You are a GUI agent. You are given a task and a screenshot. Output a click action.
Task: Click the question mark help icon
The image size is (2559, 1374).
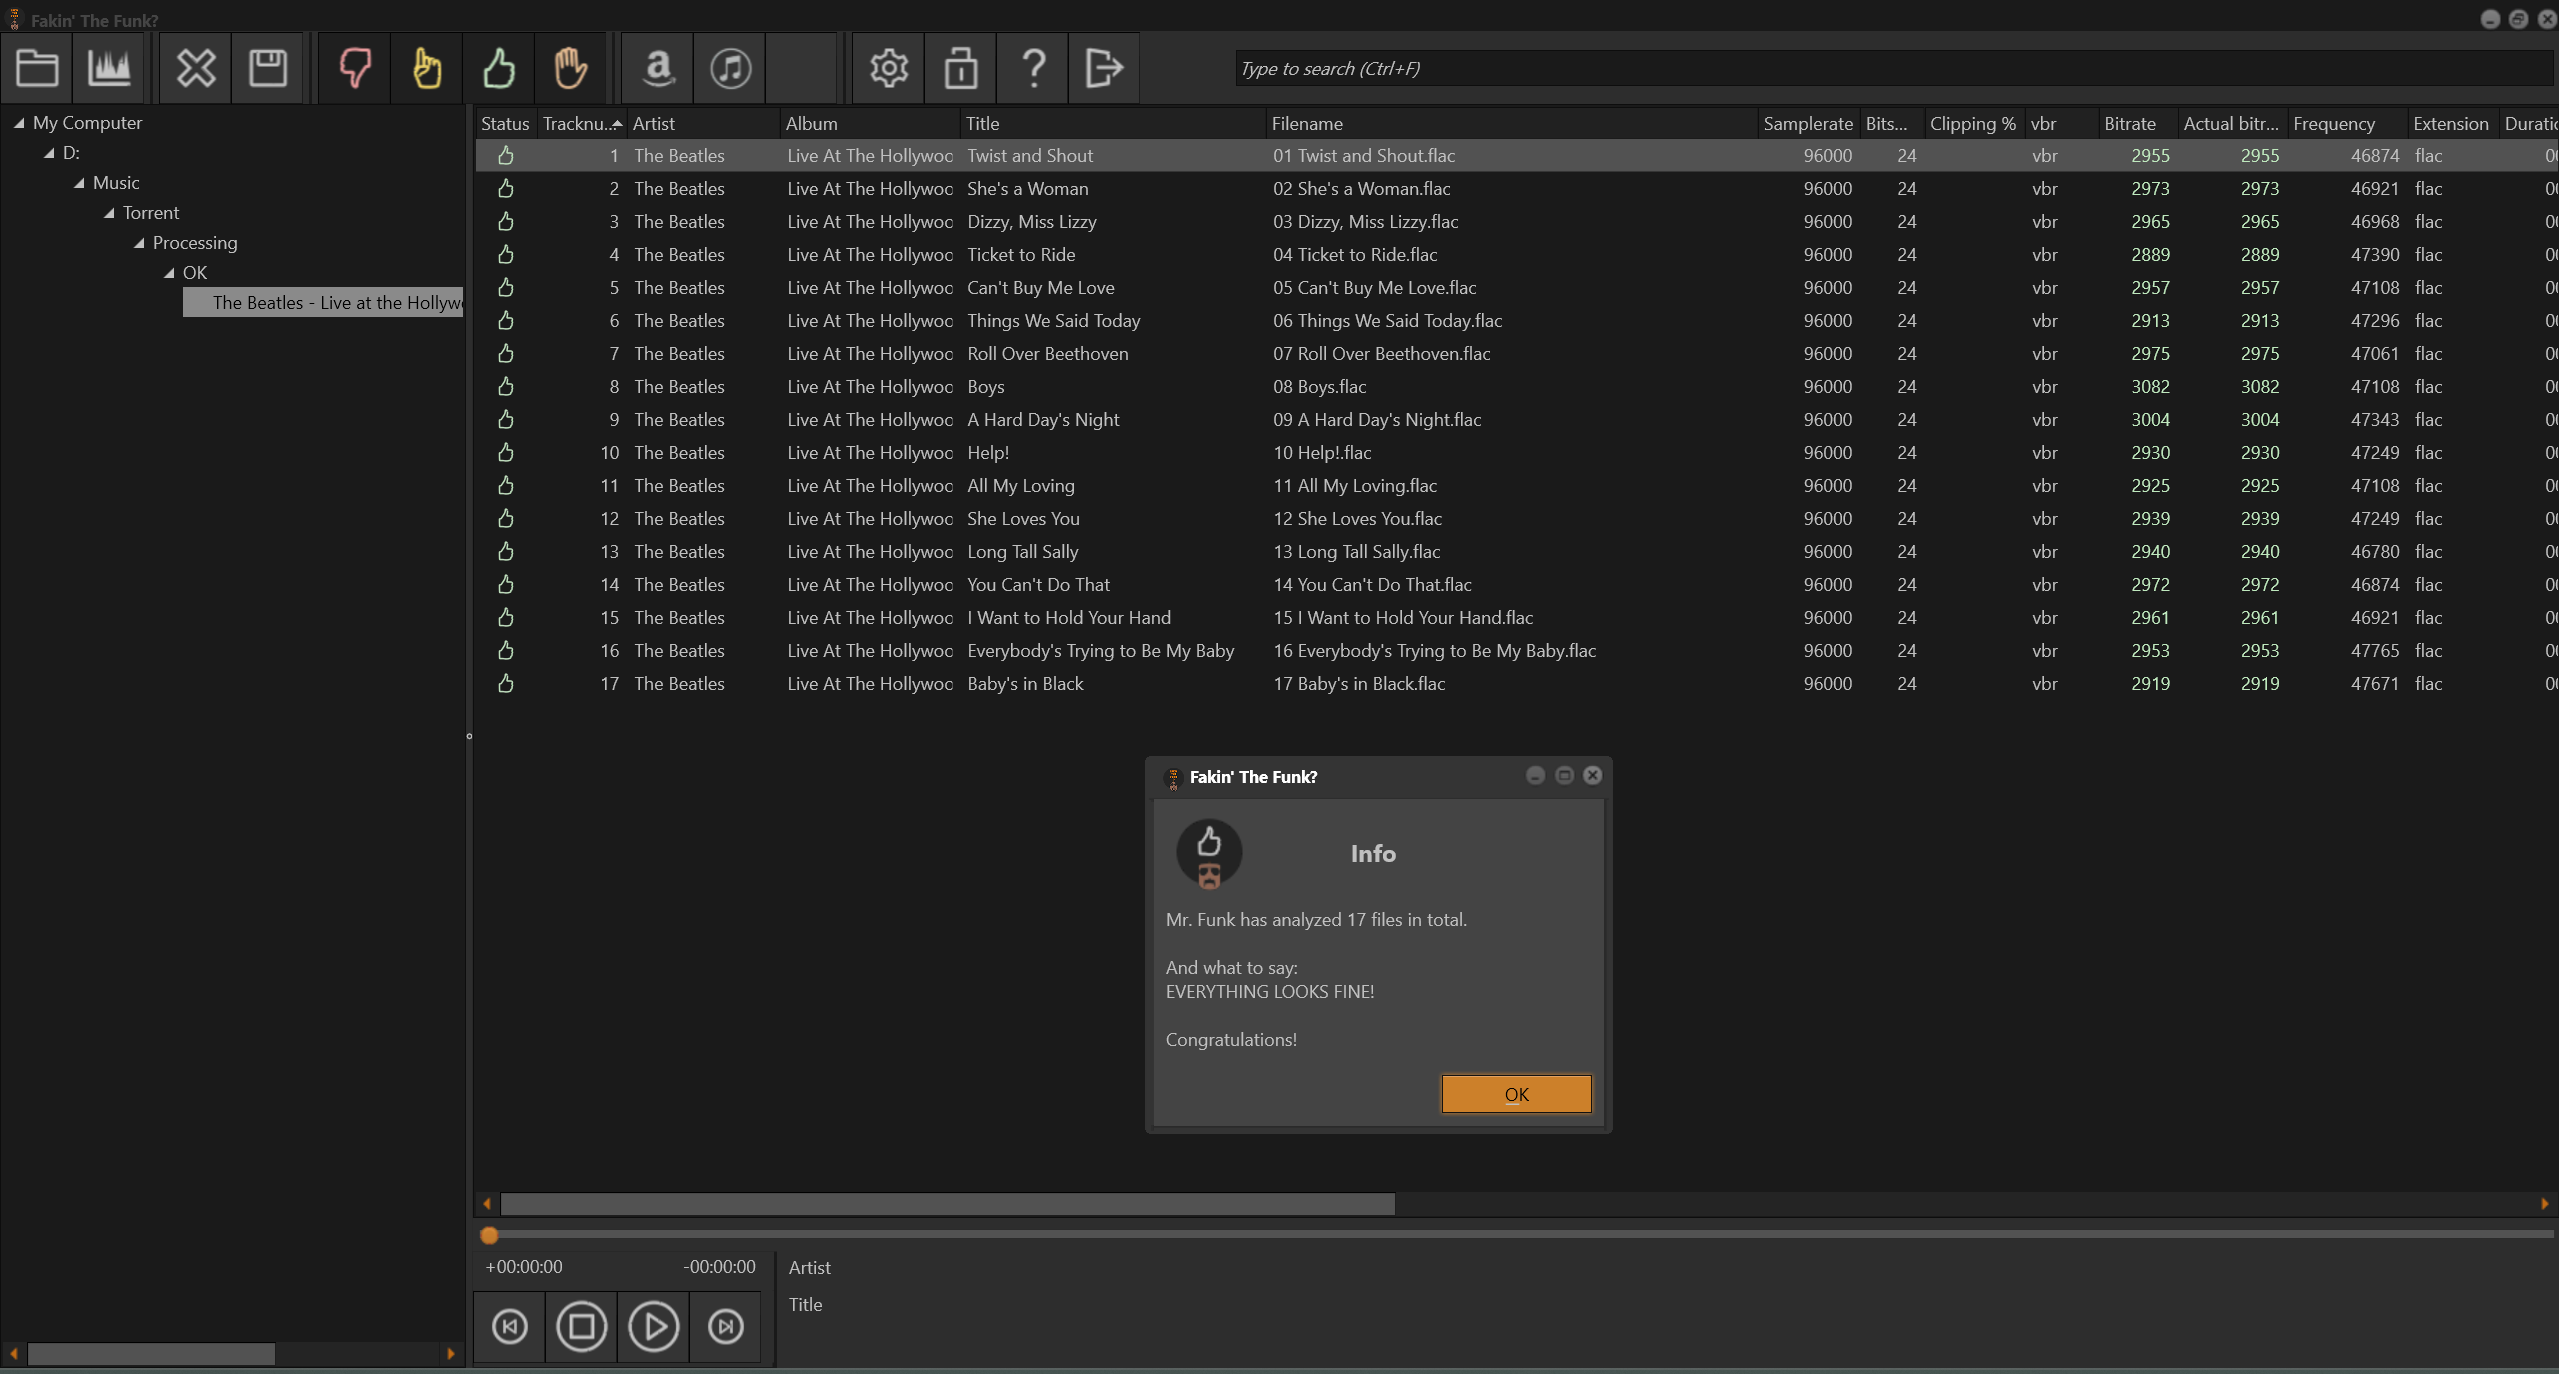[x=1033, y=68]
